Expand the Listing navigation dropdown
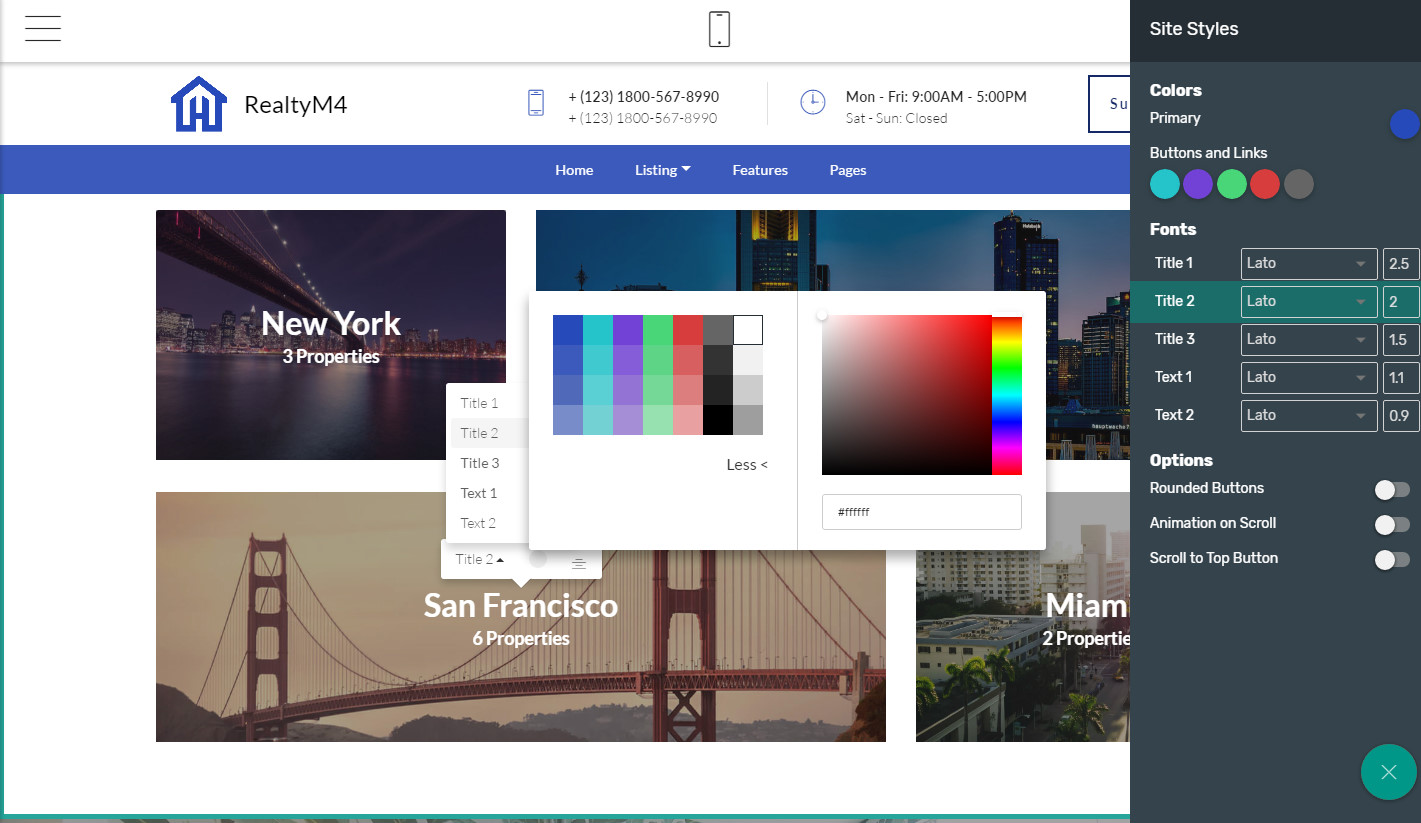 662,170
